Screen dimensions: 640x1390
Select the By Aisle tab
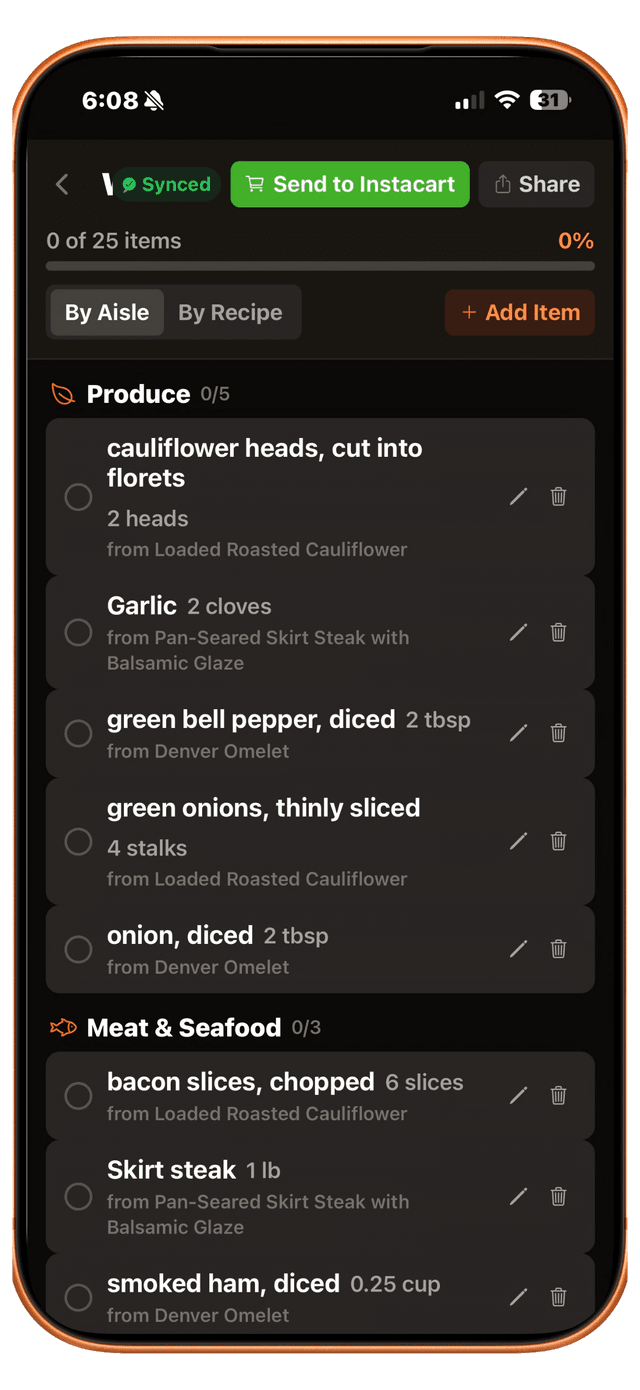click(106, 312)
